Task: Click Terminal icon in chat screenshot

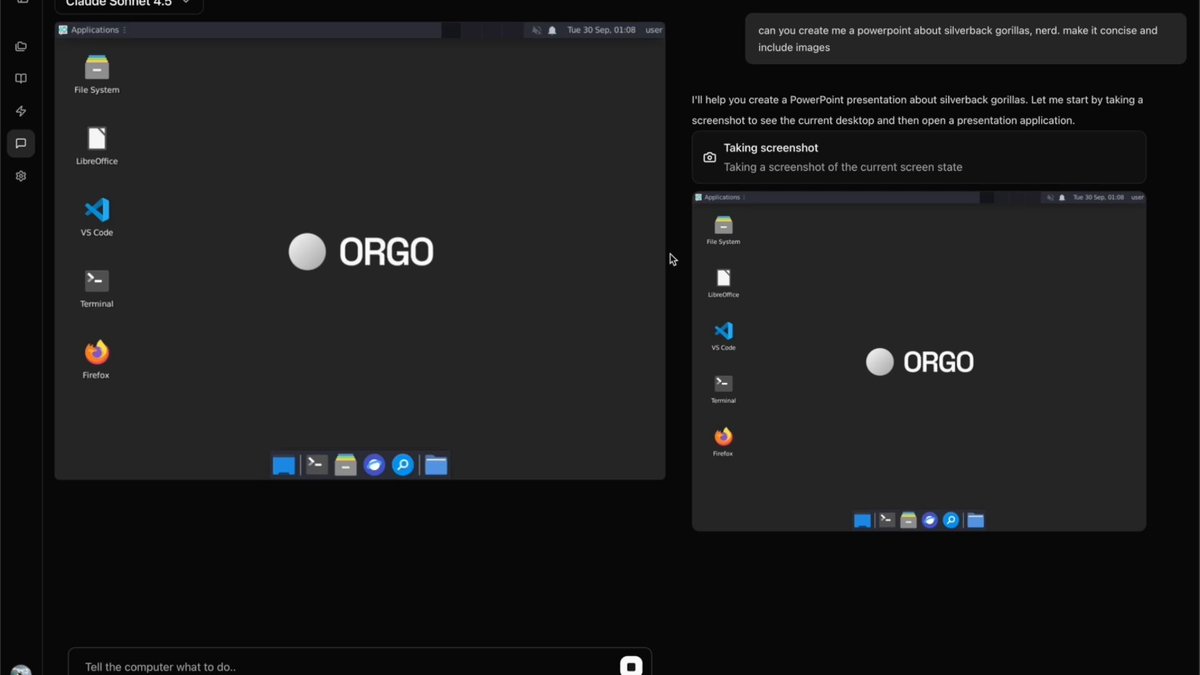Action: 723,389
